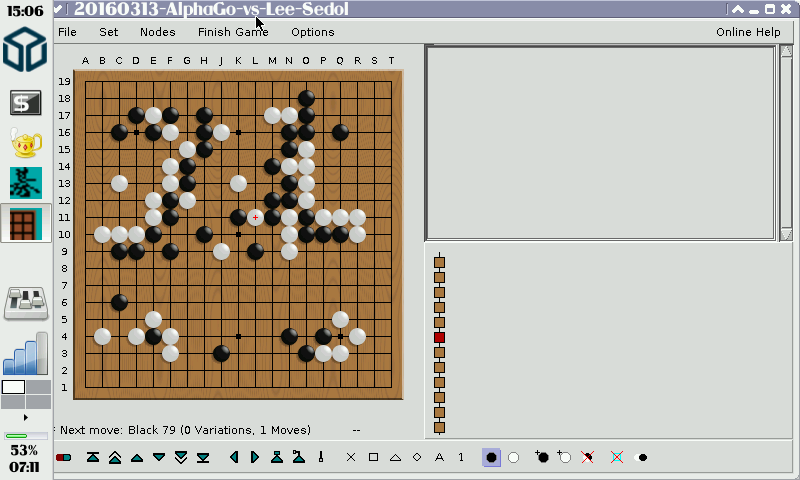Screen dimensions: 800x480
Task: Select the topmost node in the game tree
Action: [439, 262]
